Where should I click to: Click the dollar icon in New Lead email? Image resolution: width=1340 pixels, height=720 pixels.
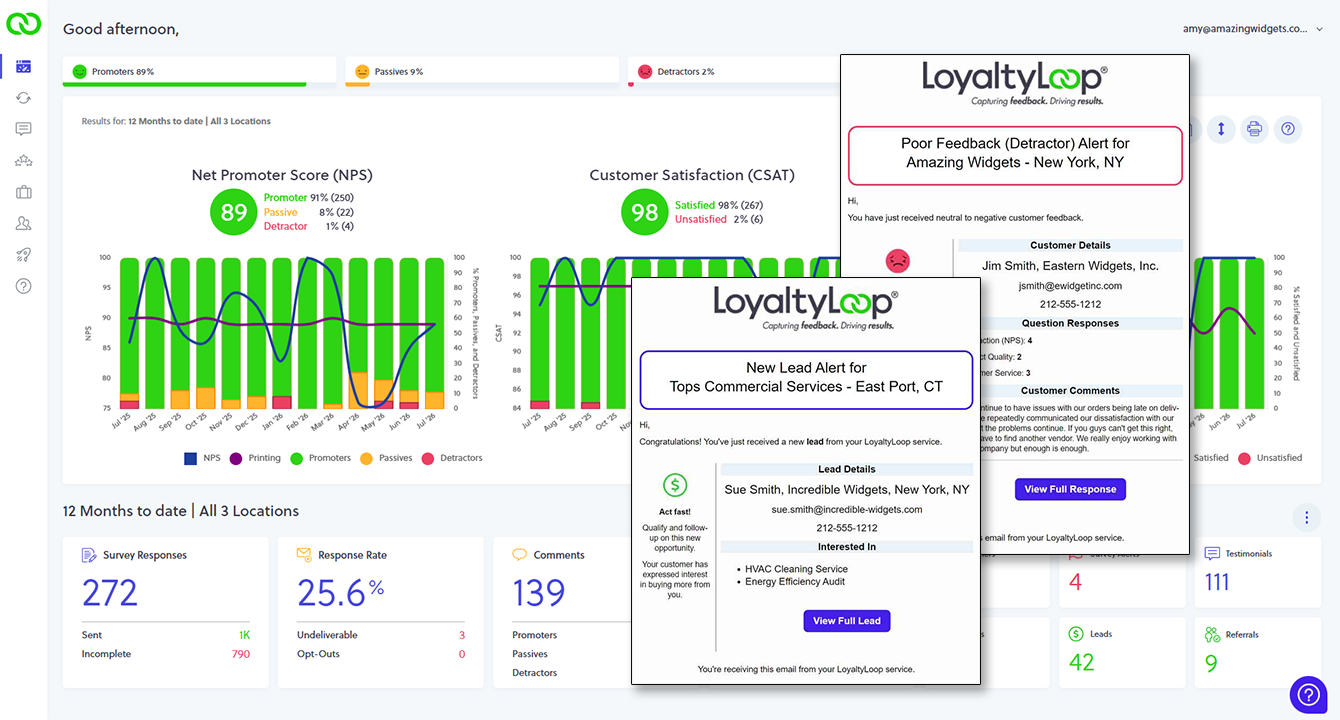(675, 486)
